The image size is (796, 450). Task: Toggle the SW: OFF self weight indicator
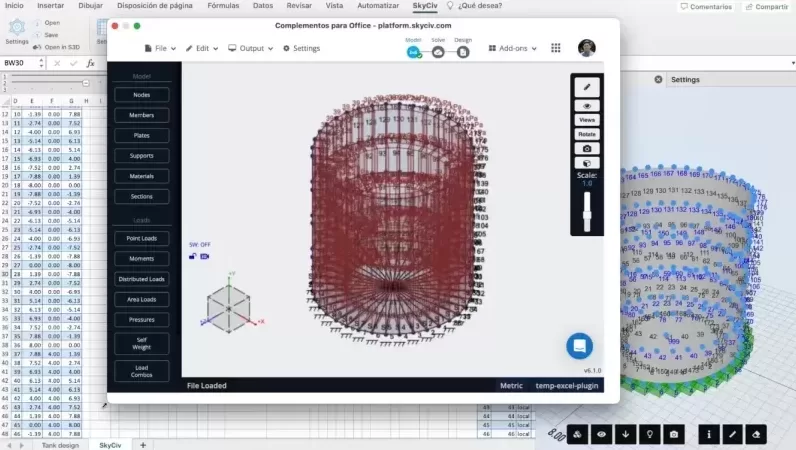click(x=200, y=244)
